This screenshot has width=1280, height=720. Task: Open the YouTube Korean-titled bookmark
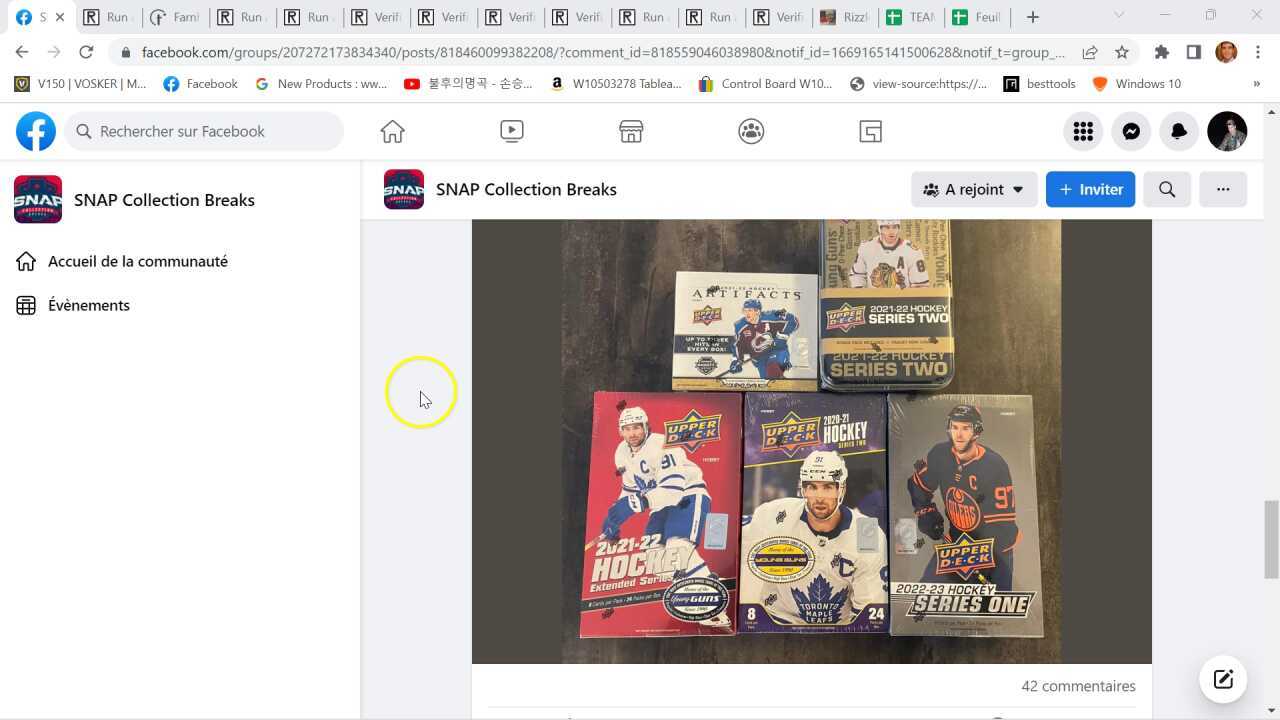coord(468,84)
